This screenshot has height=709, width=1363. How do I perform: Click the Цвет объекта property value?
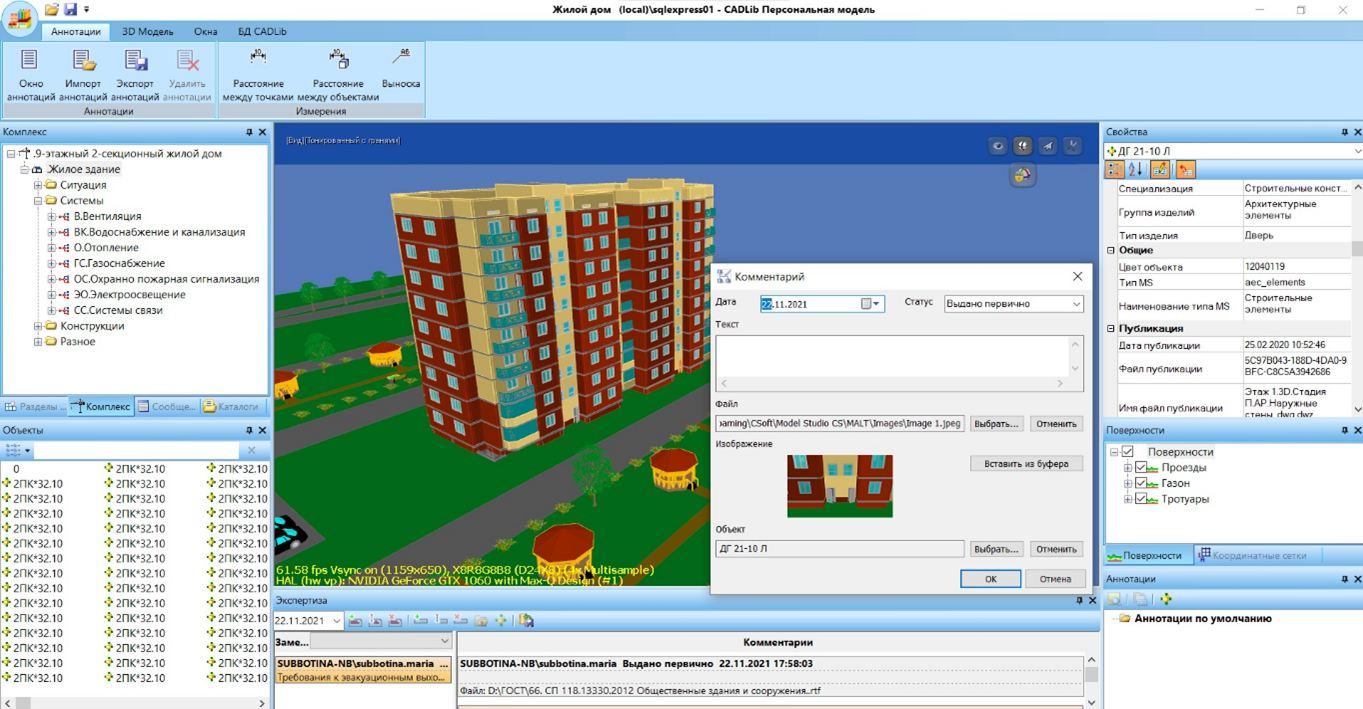click(x=1295, y=268)
